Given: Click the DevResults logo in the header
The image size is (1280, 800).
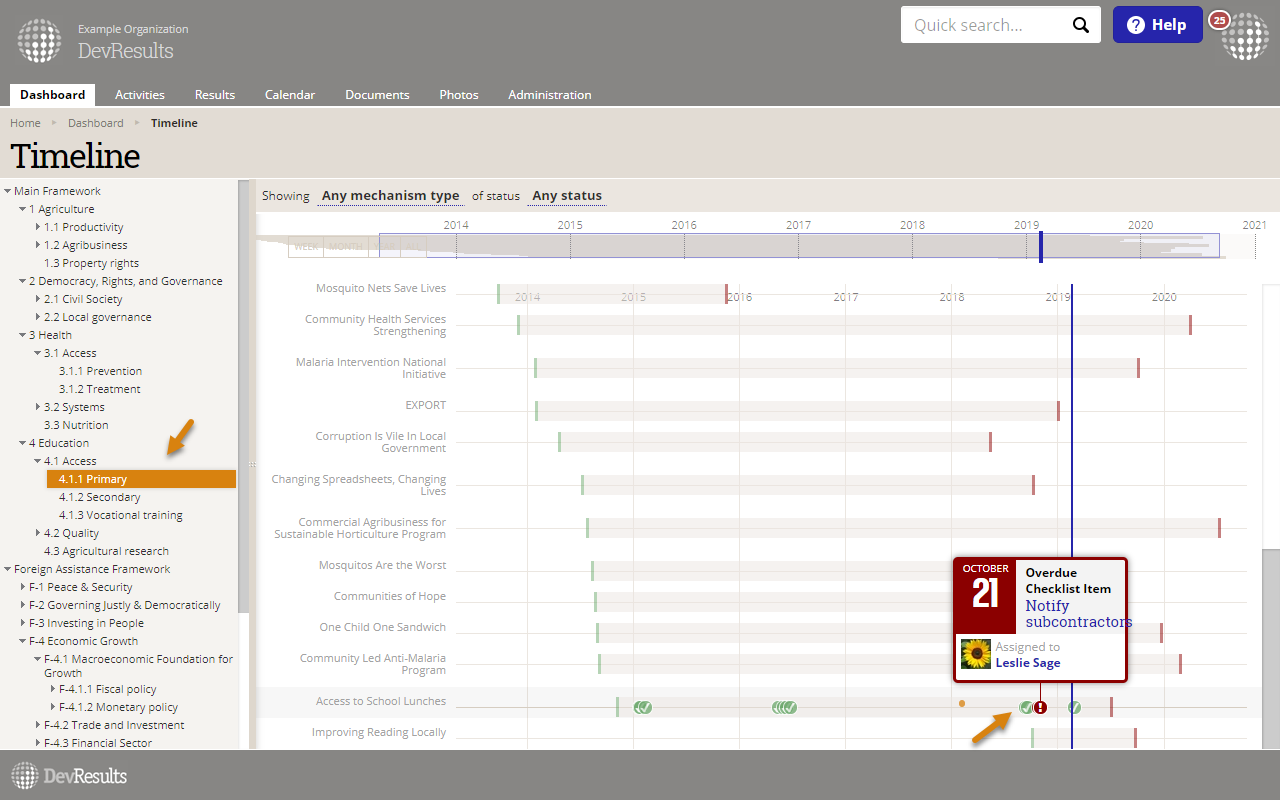Looking at the screenshot, I should (x=39, y=40).
